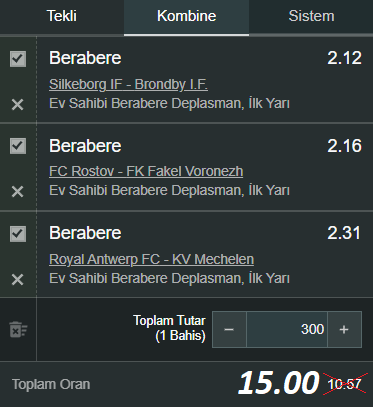
Task: Remove the FC Rostov - Fakel Voronezh bet
Action: [17, 192]
